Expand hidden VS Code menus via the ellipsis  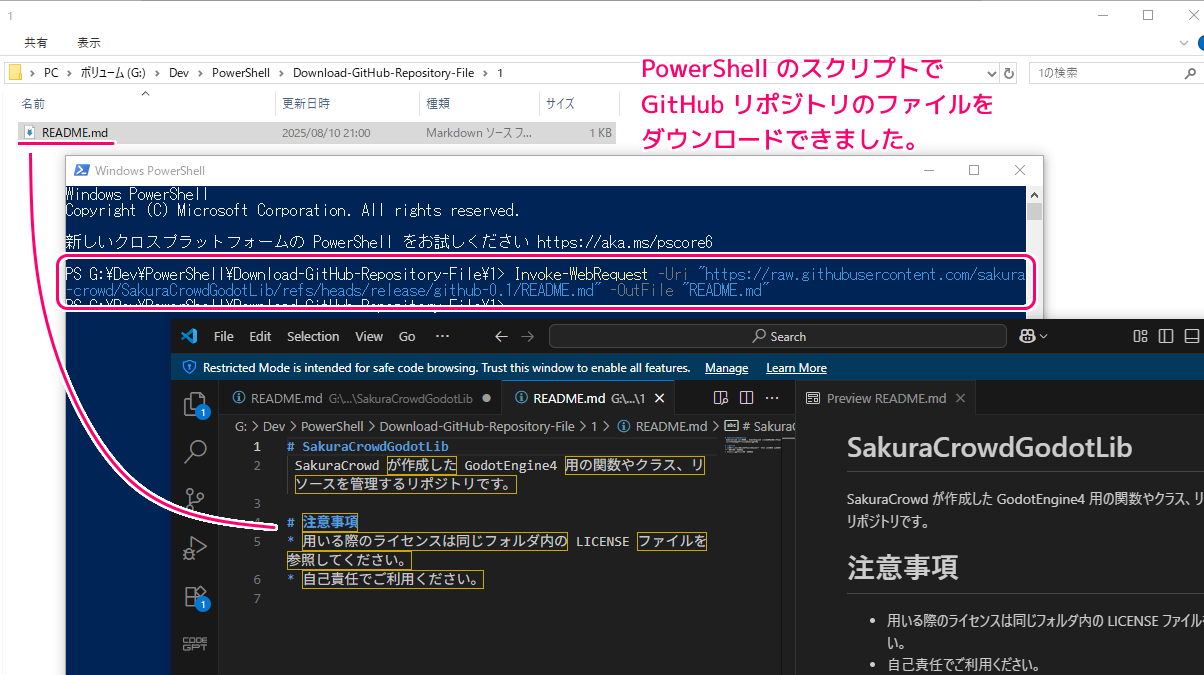click(442, 337)
